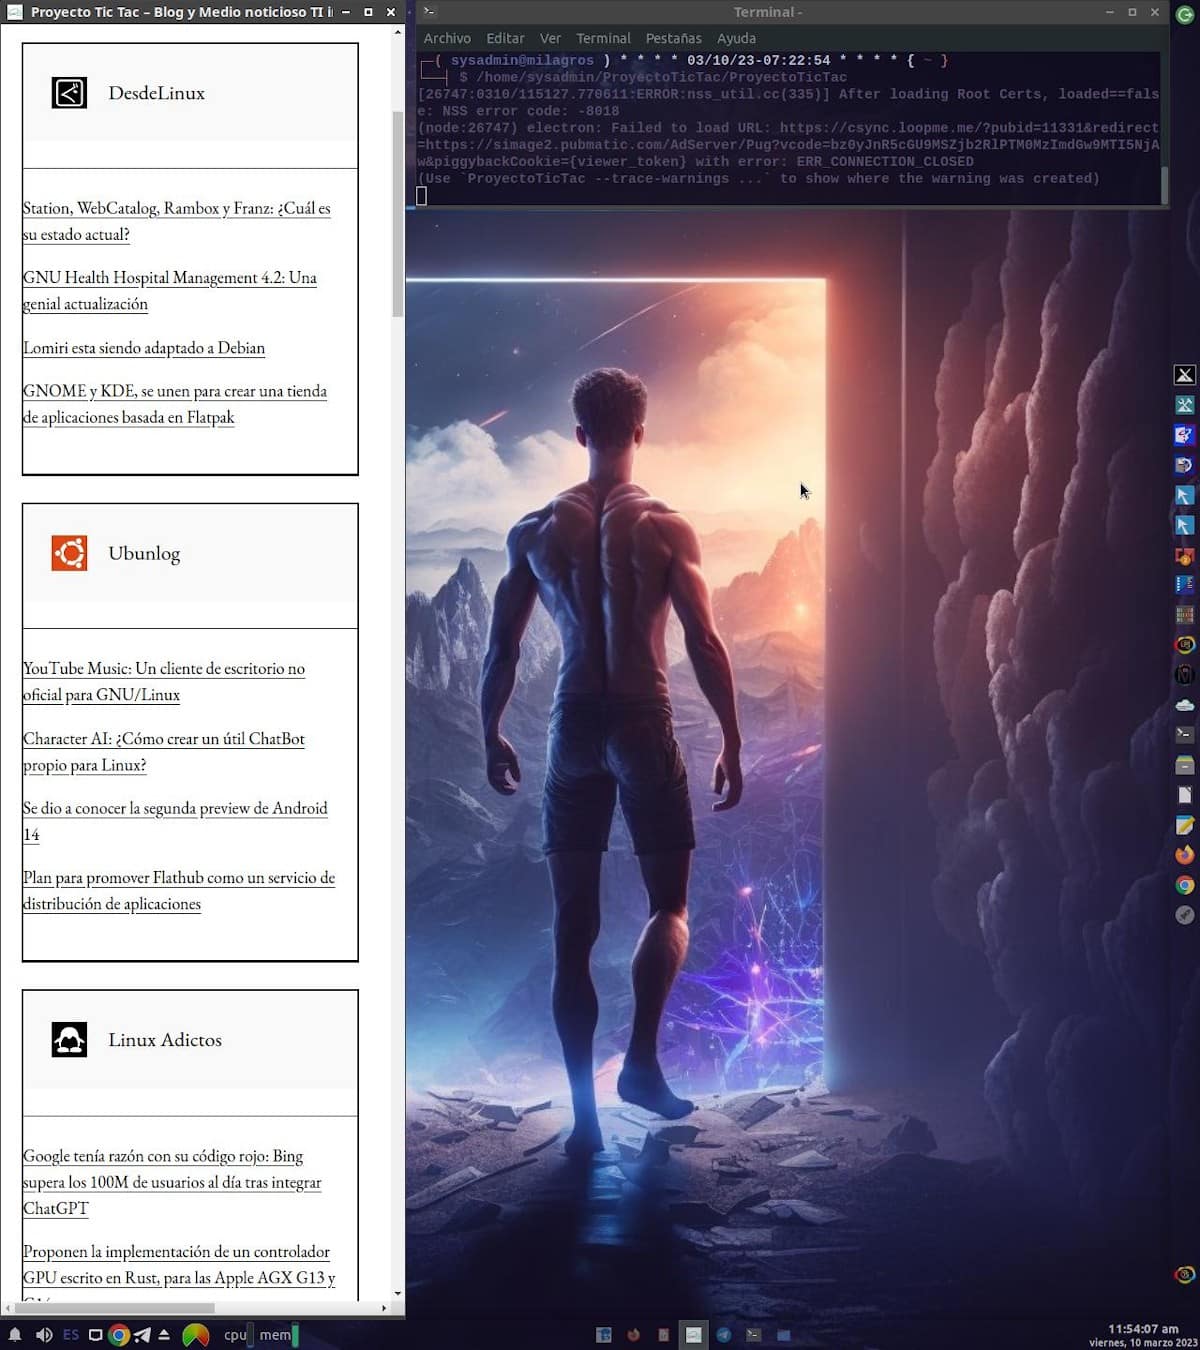The image size is (1200, 1350).
Task: Open the Archivo menu in Terminal
Action: pyautogui.click(x=447, y=38)
